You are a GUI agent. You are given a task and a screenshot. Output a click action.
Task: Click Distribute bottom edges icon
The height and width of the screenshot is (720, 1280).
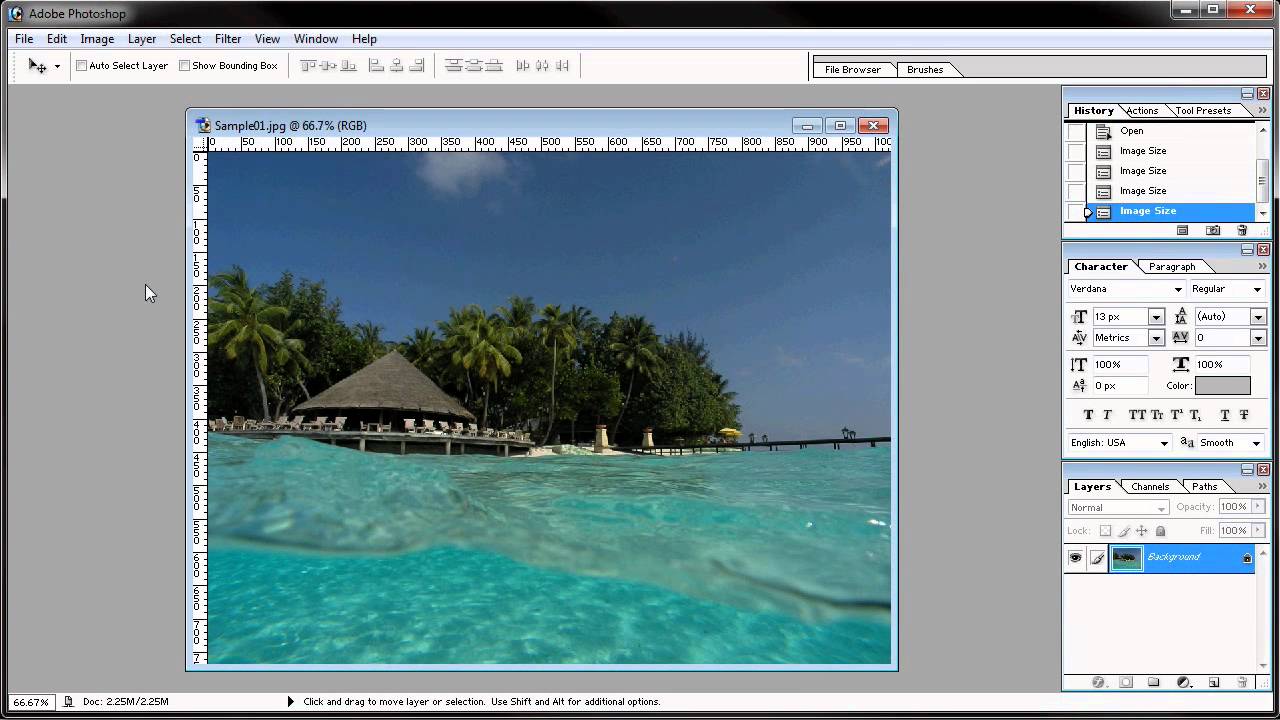pos(494,66)
